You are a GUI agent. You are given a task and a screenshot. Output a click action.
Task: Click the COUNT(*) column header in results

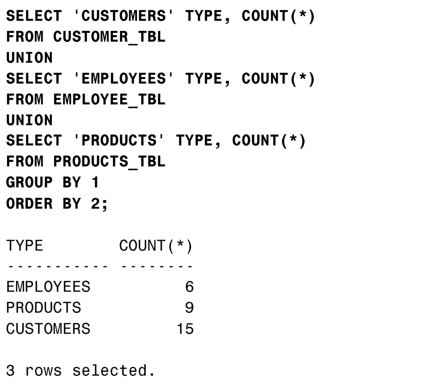pos(156,246)
